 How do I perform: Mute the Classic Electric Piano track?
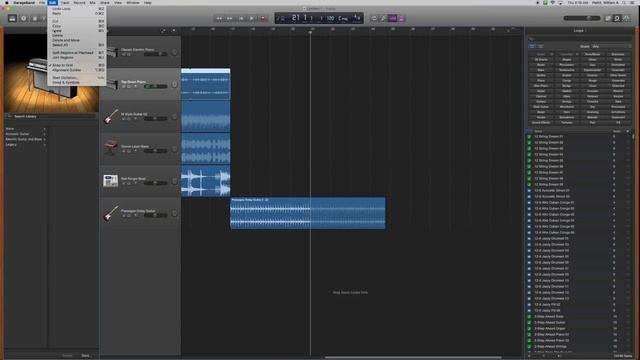[124, 54]
